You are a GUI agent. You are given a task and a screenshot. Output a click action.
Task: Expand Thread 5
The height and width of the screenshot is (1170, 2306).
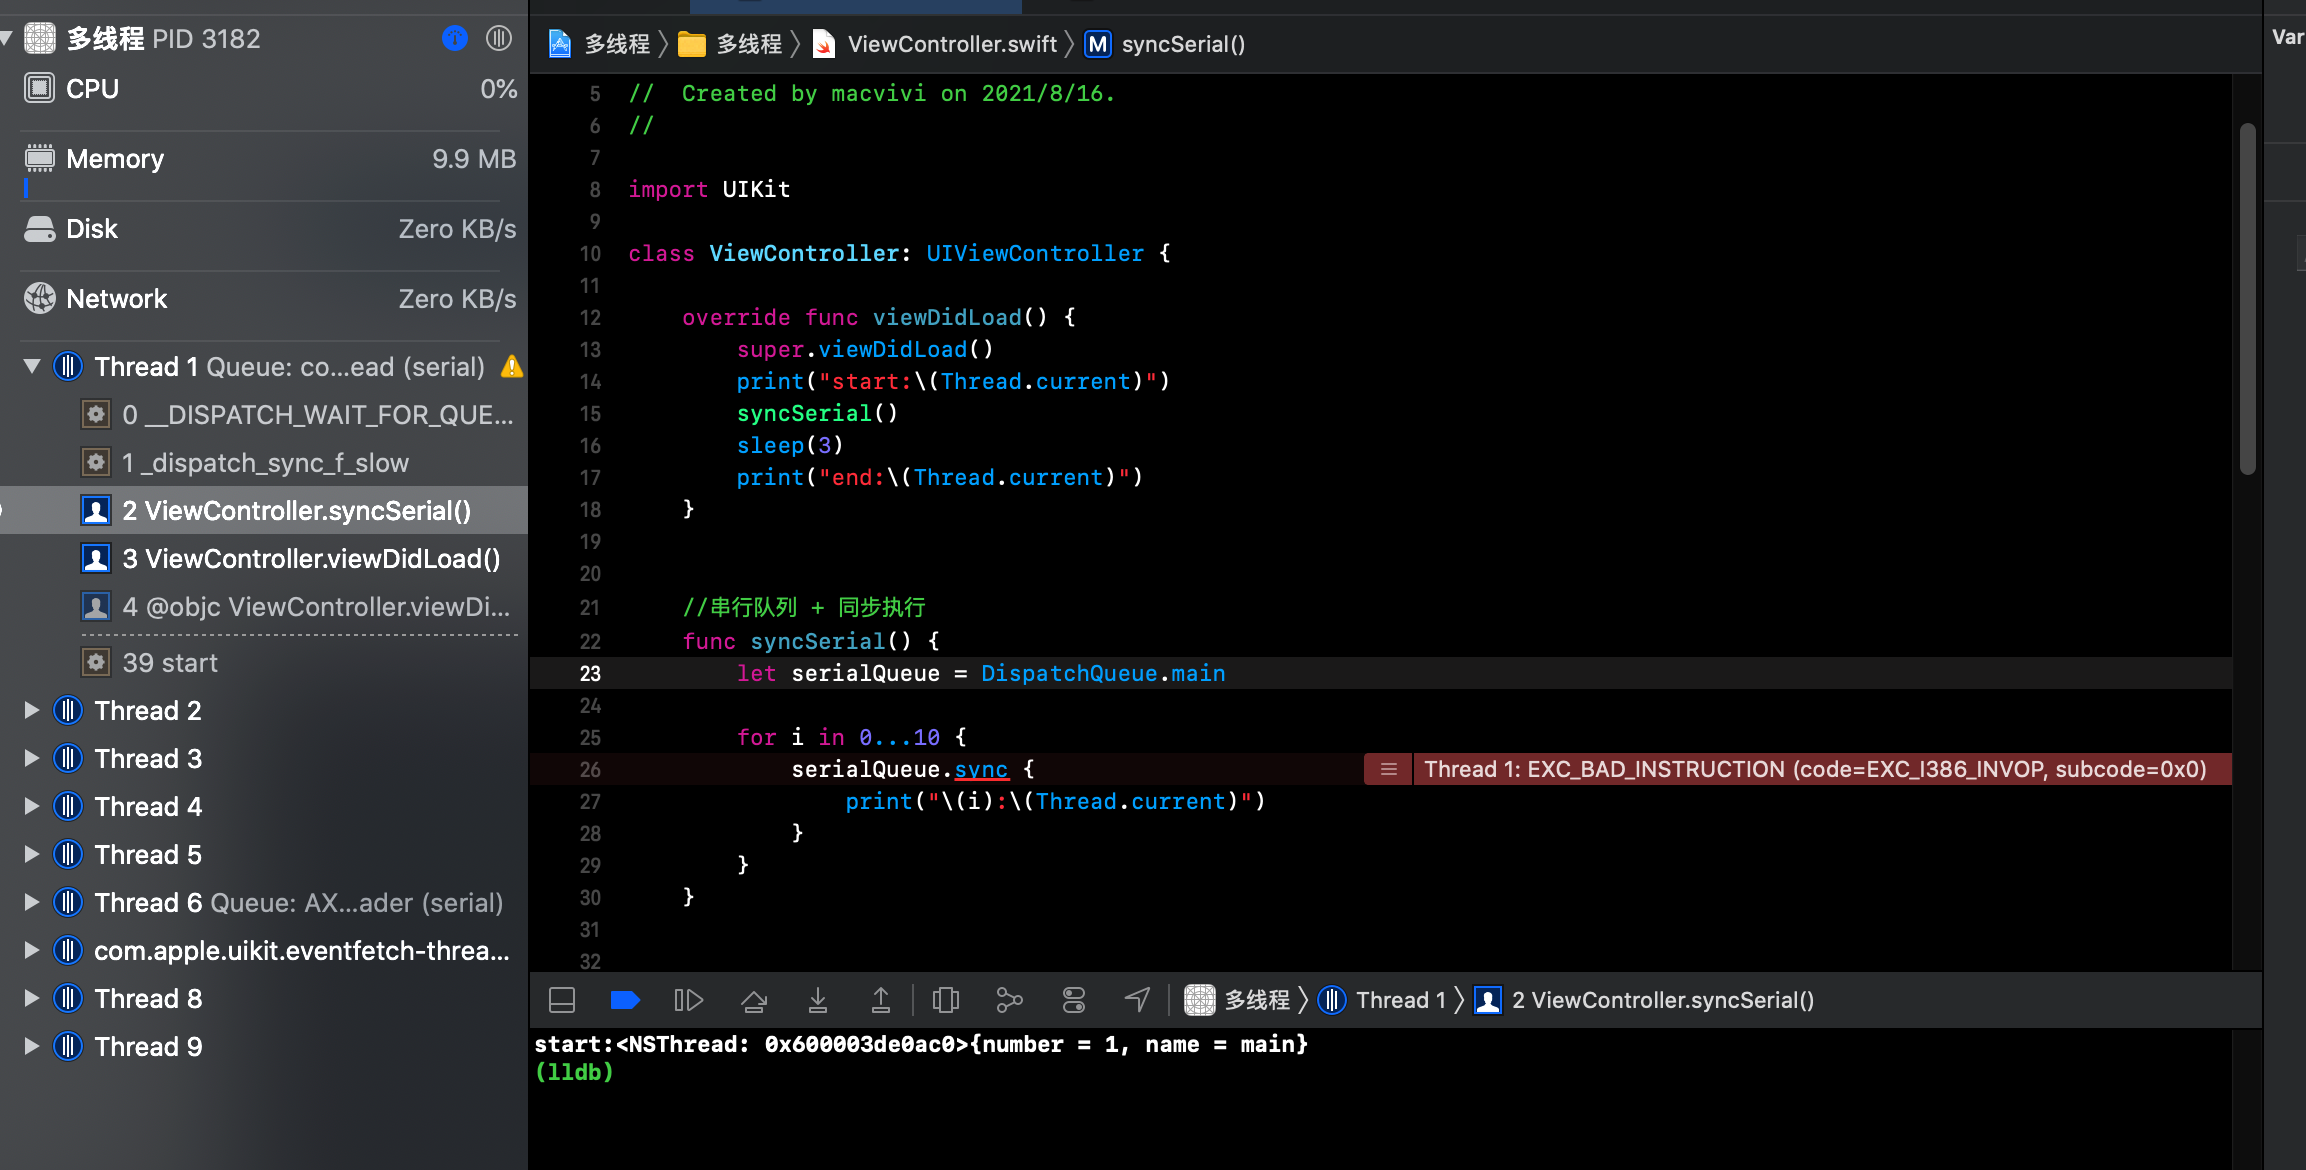tap(32, 855)
